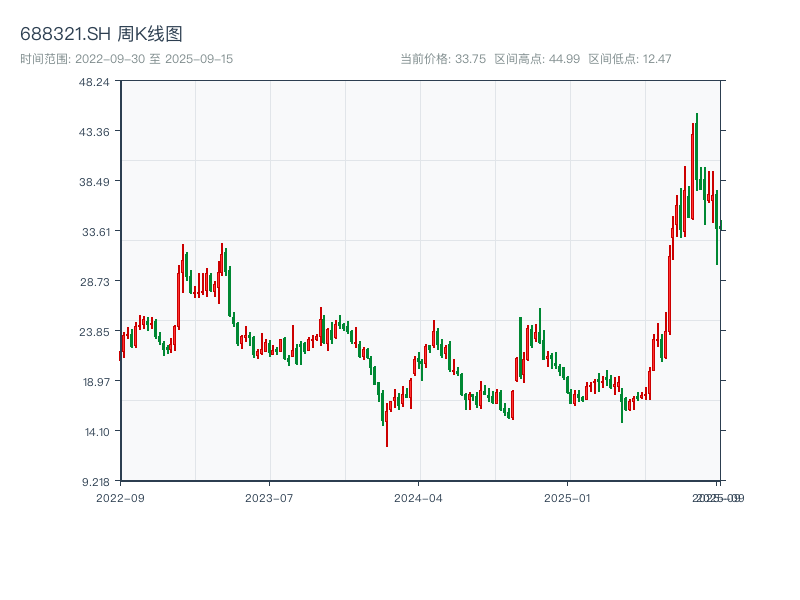Click the x-axis date label 2022-09

[x=120, y=498]
